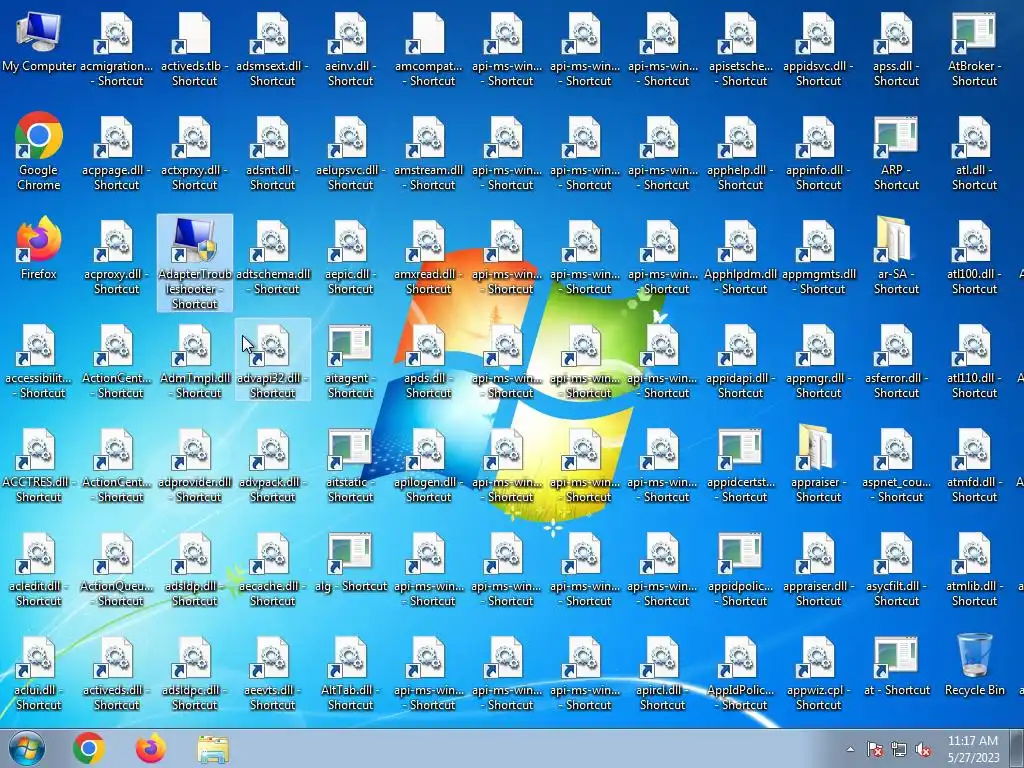Select the advapi32.dll shortcut

tap(272, 360)
